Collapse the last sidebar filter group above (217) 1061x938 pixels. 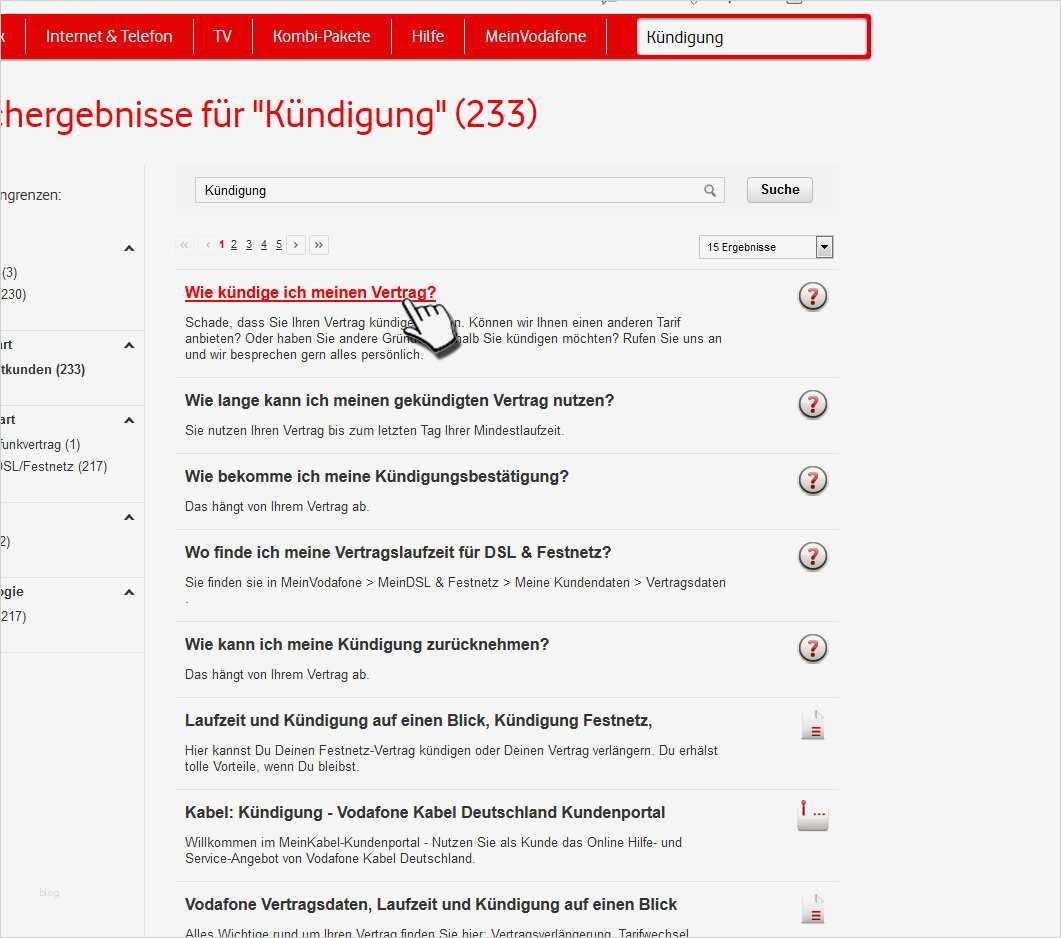pyautogui.click(x=129, y=592)
